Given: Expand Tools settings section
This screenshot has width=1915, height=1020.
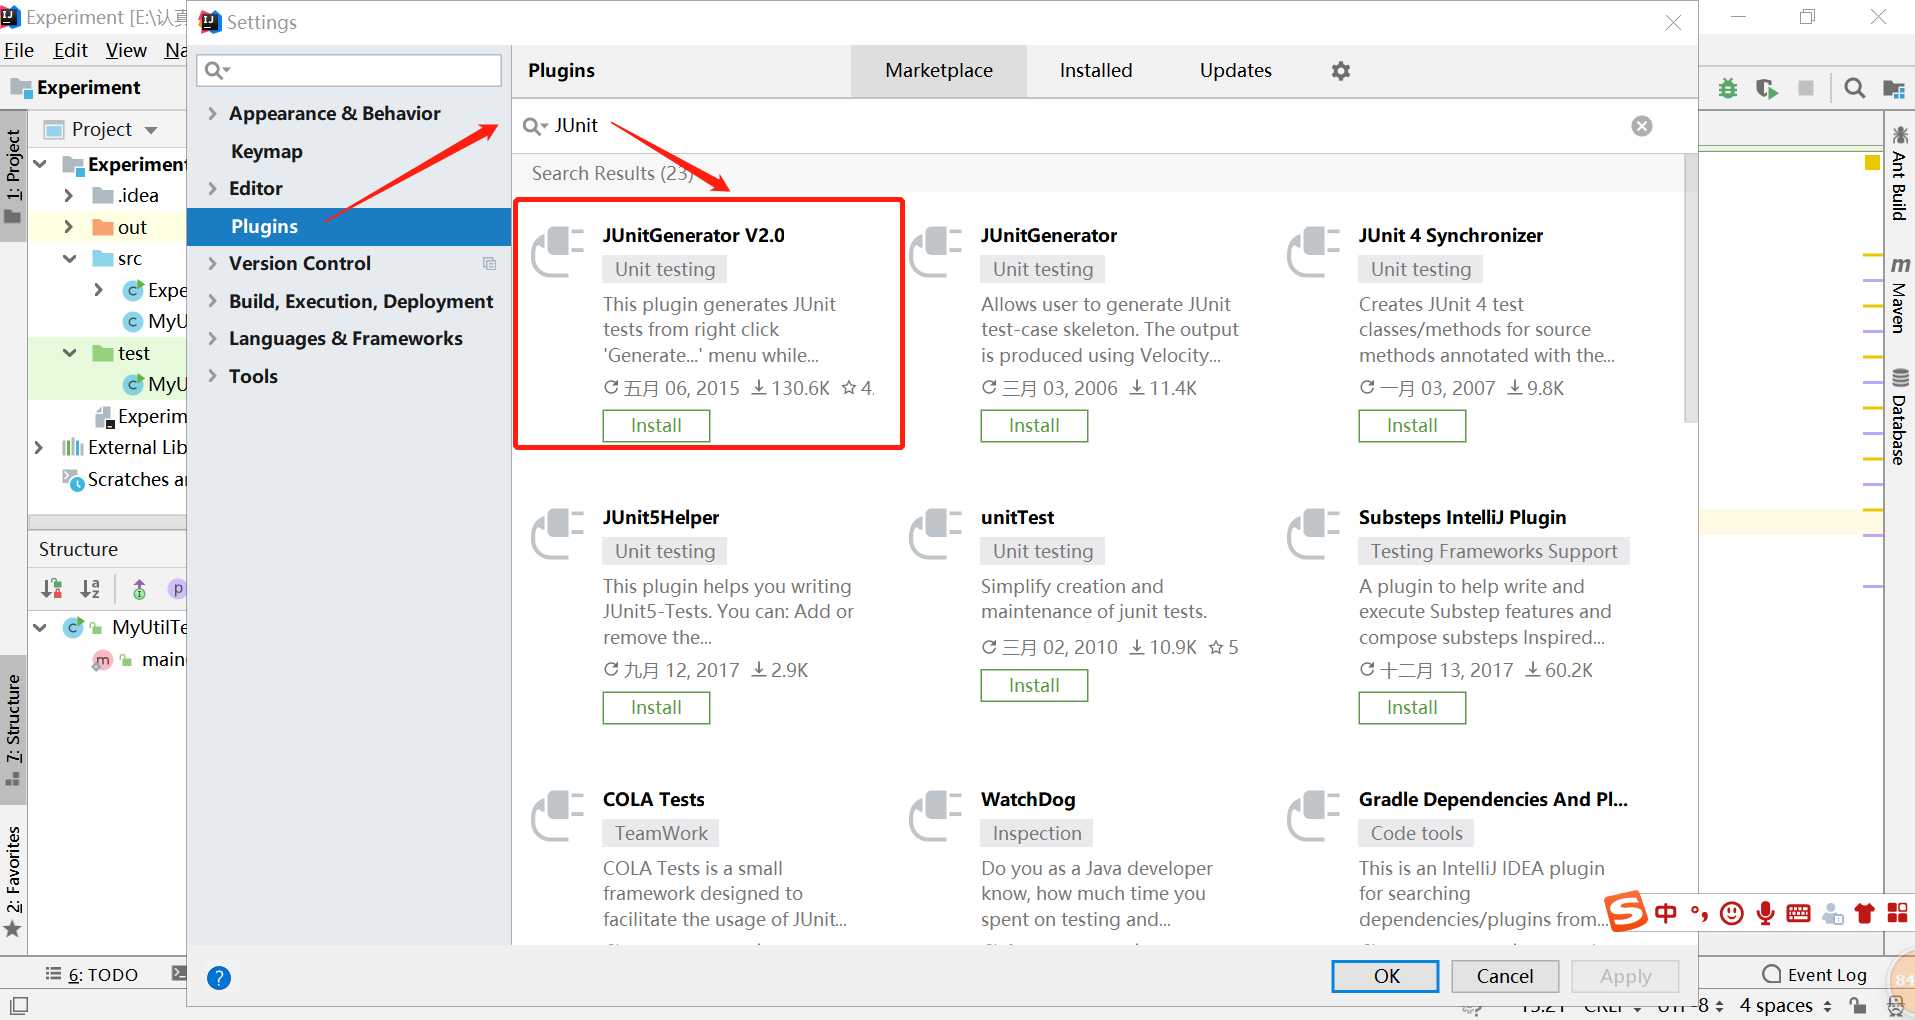Looking at the screenshot, I should click(212, 377).
